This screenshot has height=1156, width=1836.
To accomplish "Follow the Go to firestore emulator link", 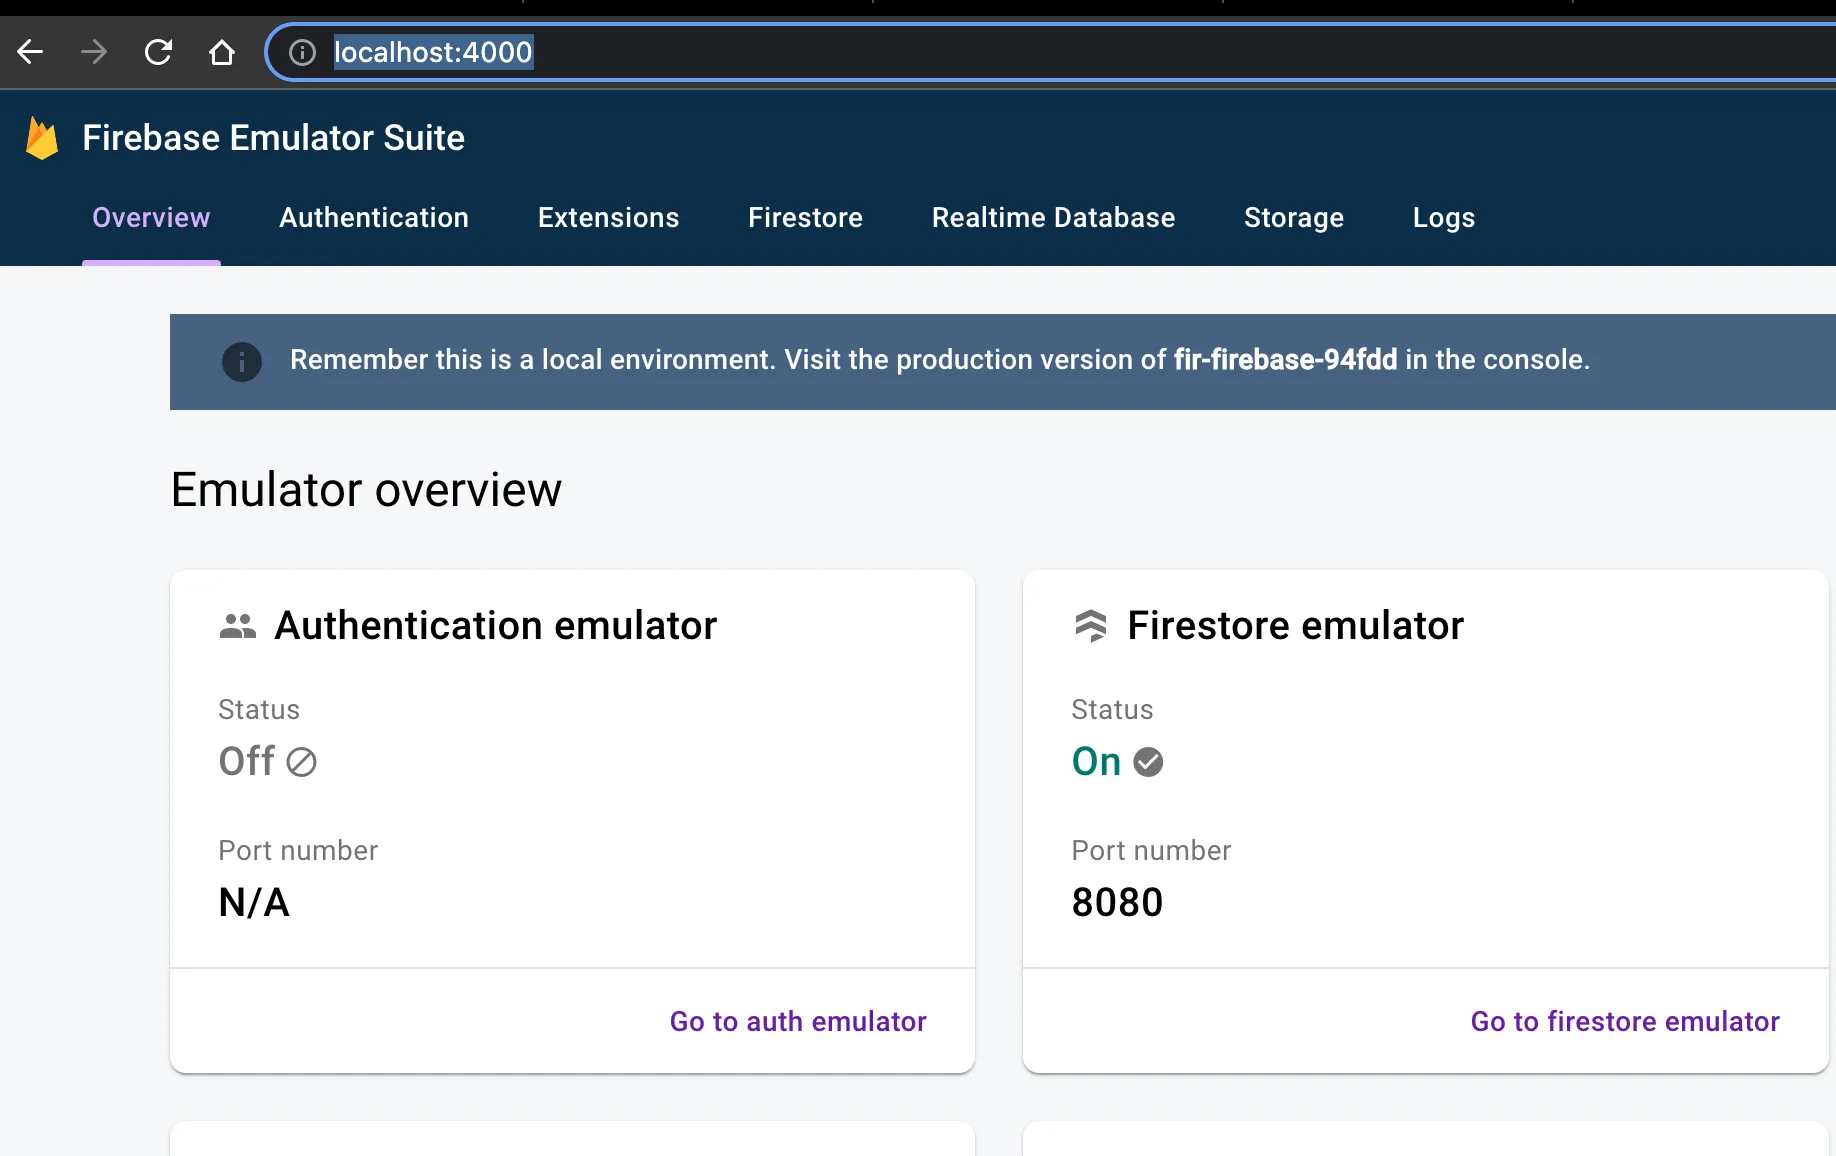I will click(1625, 1021).
